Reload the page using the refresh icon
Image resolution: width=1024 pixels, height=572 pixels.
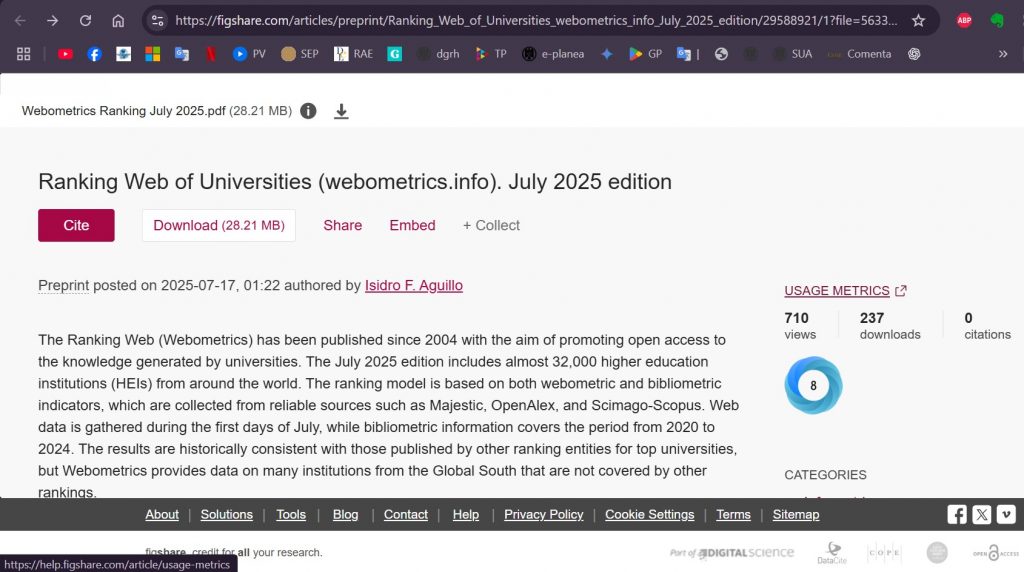(85, 20)
